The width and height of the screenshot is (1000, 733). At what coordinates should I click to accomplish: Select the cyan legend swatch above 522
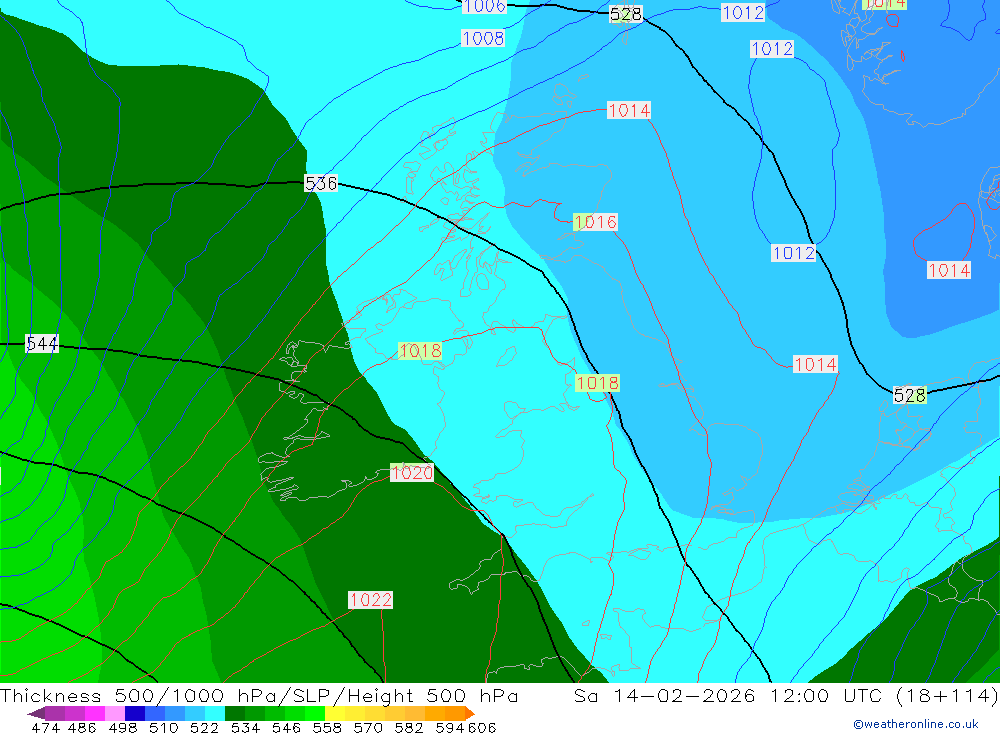(x=215, y=713)
